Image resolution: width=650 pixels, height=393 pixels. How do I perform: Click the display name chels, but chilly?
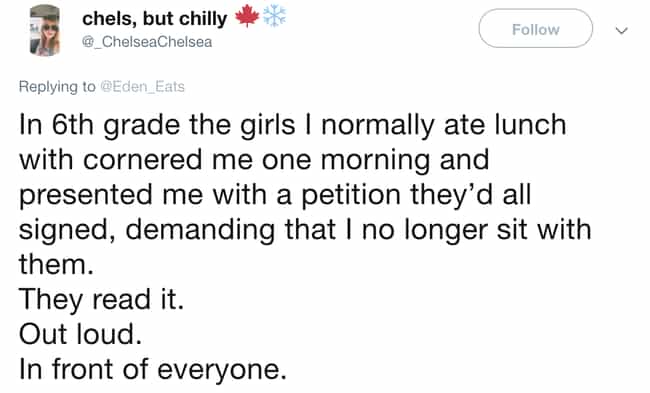(155, 19)
